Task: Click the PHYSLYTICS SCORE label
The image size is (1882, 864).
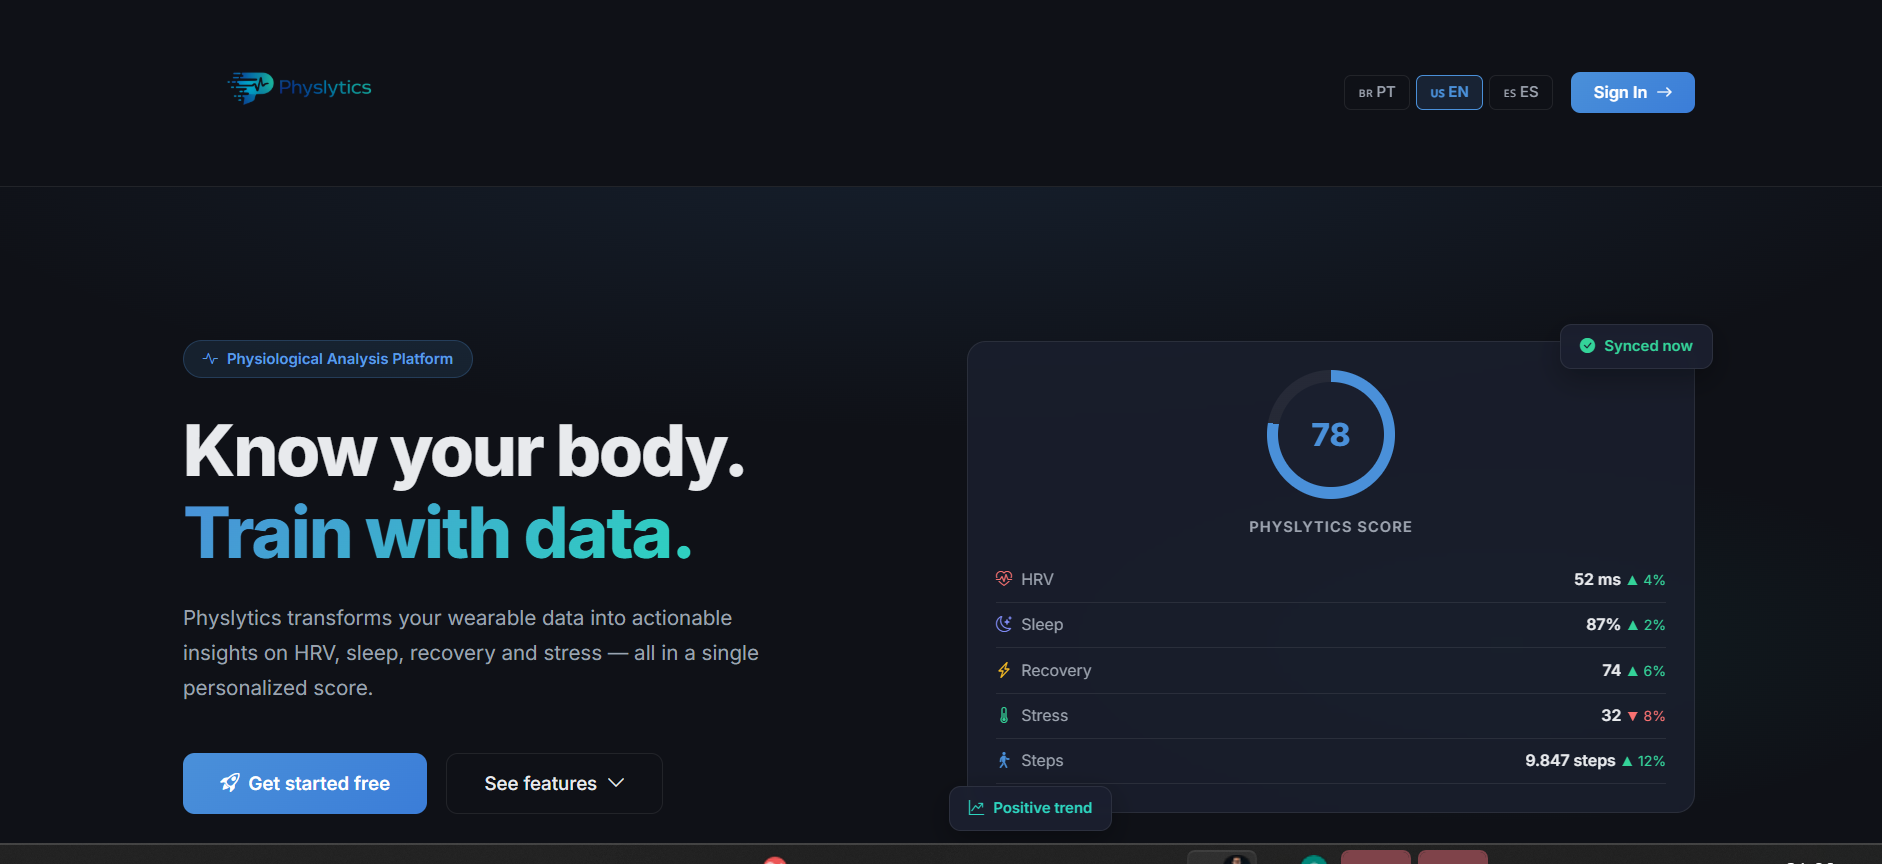Action: pyautogui.click(x=1331, y=527)
